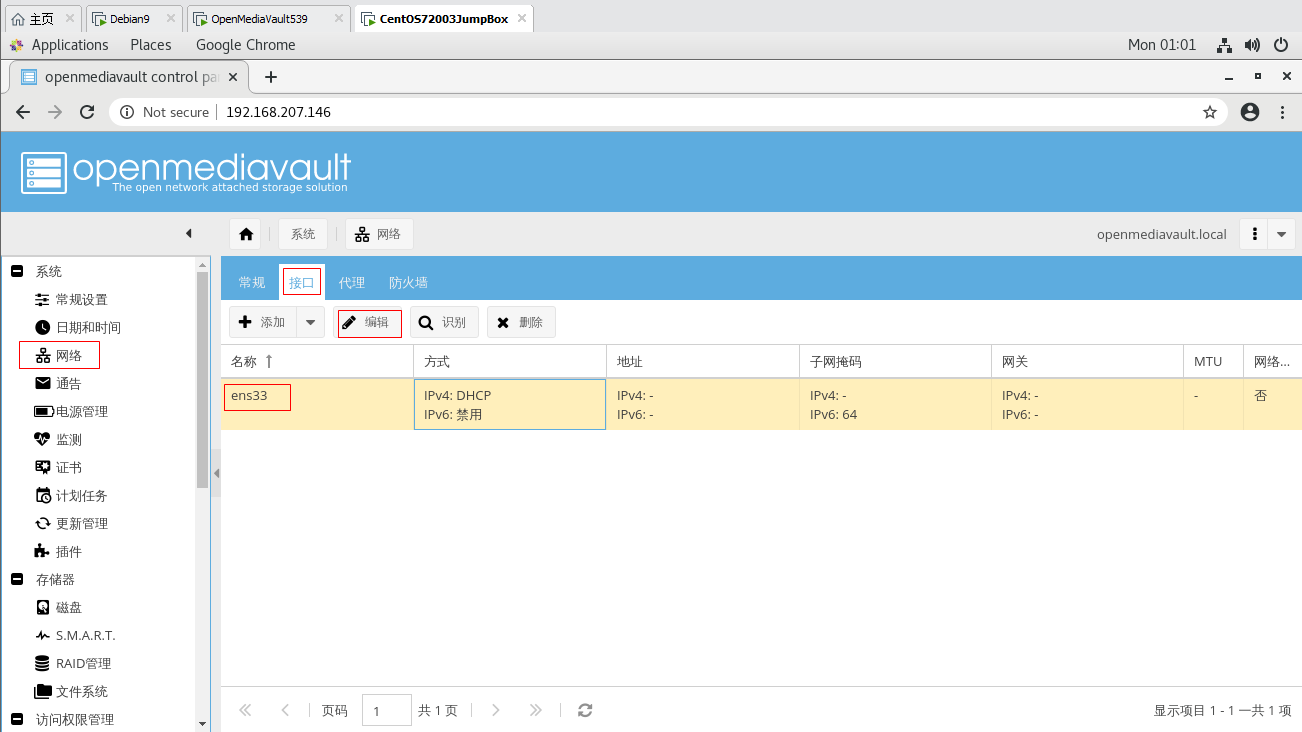Switch to the Debian9 VM tab
Viewport: 1302px width, 732px height.
[x=134, y=18]
